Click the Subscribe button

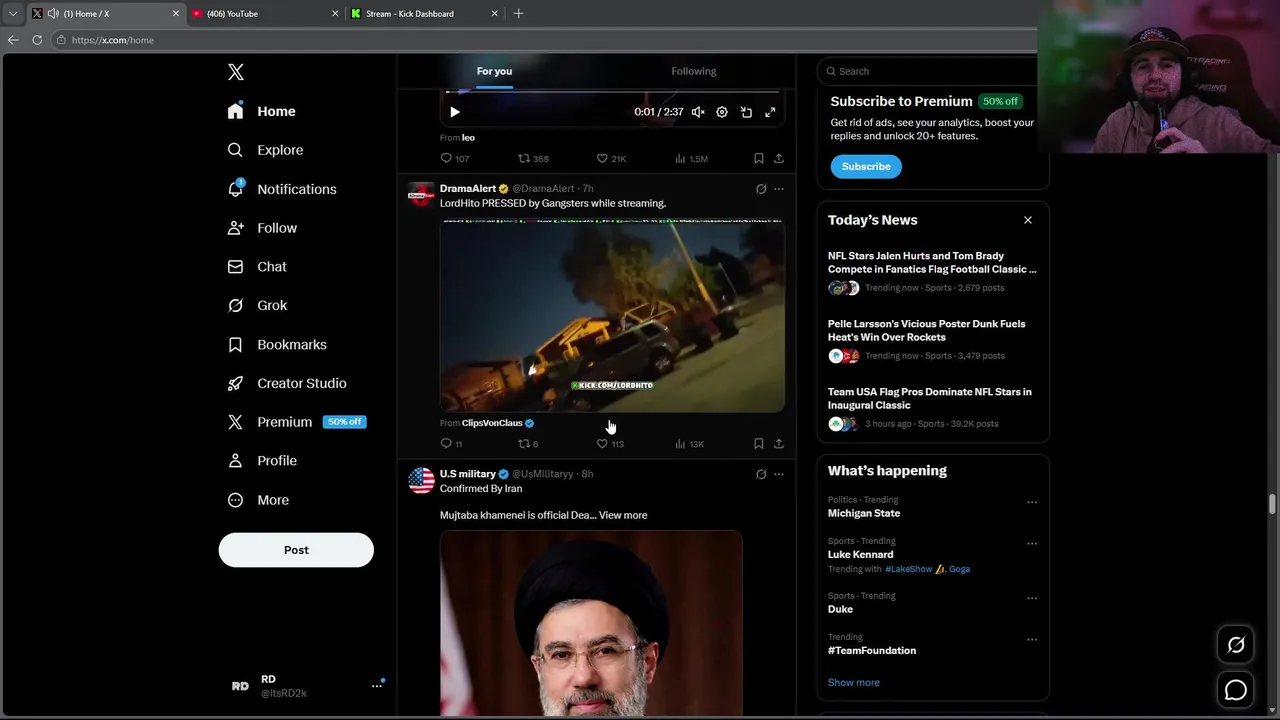(x=866, y=166)
